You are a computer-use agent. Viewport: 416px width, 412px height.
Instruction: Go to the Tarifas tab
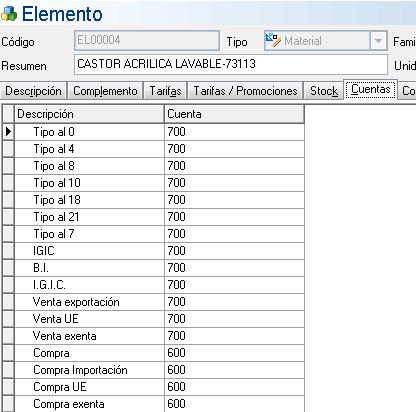pos(165,91)
